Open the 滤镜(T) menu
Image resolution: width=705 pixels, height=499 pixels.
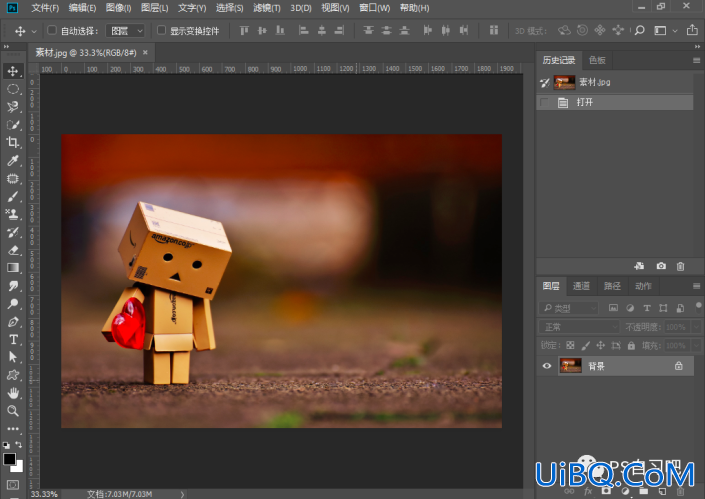pos(267,8)
